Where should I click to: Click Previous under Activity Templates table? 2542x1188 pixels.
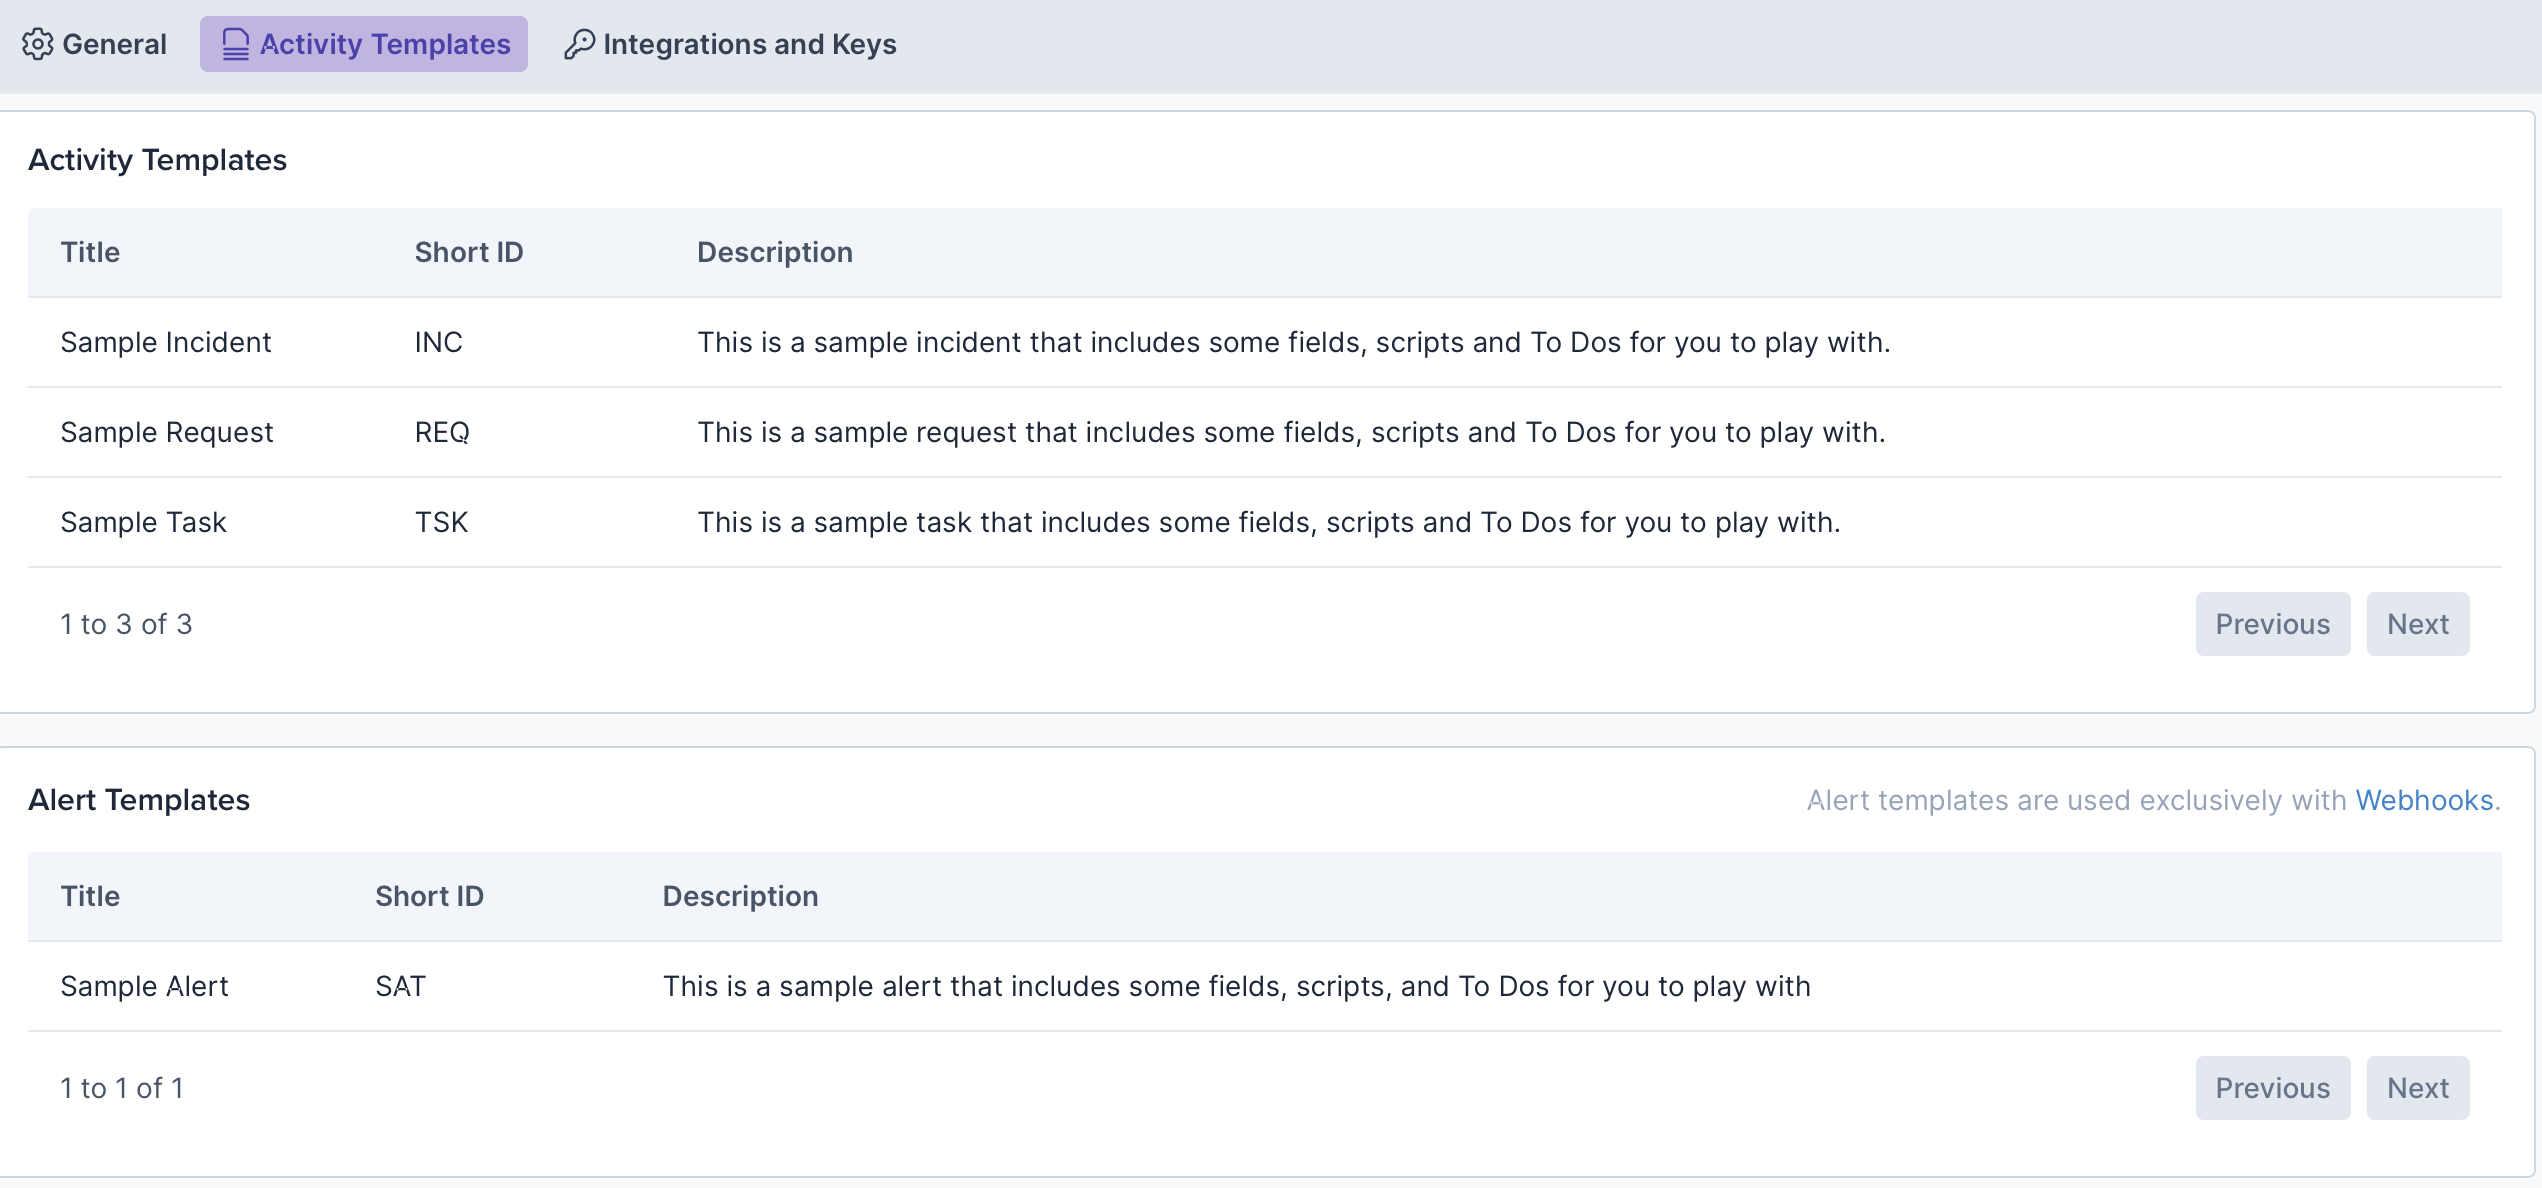coord(2272,624)
